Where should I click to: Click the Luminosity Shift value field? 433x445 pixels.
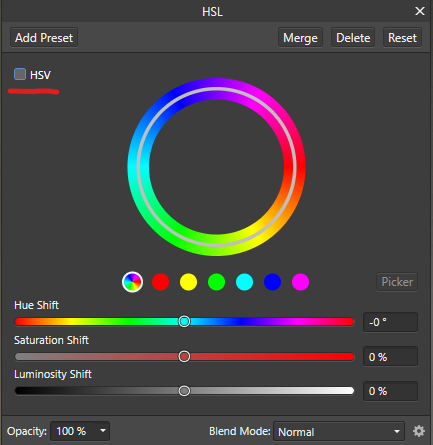(390, 391)
